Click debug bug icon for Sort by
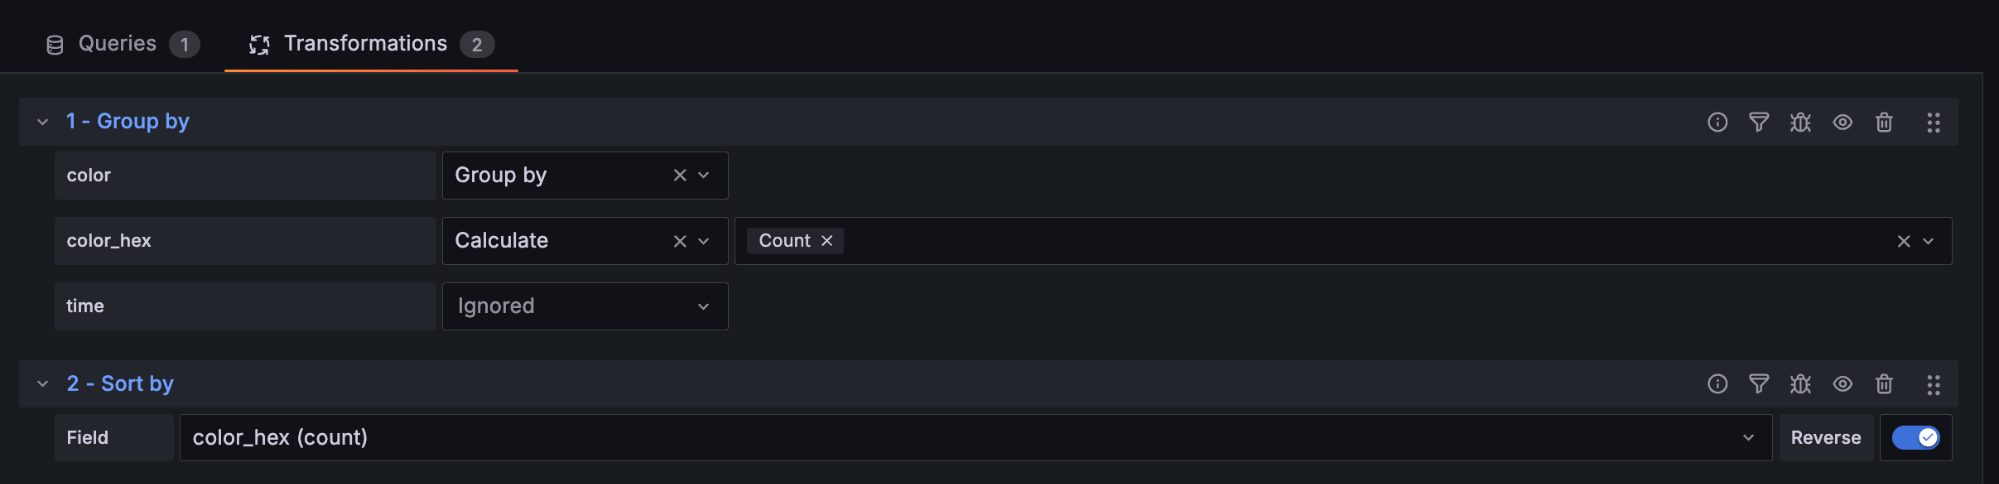The image size is (1999, 484). tap(1801, 384)
